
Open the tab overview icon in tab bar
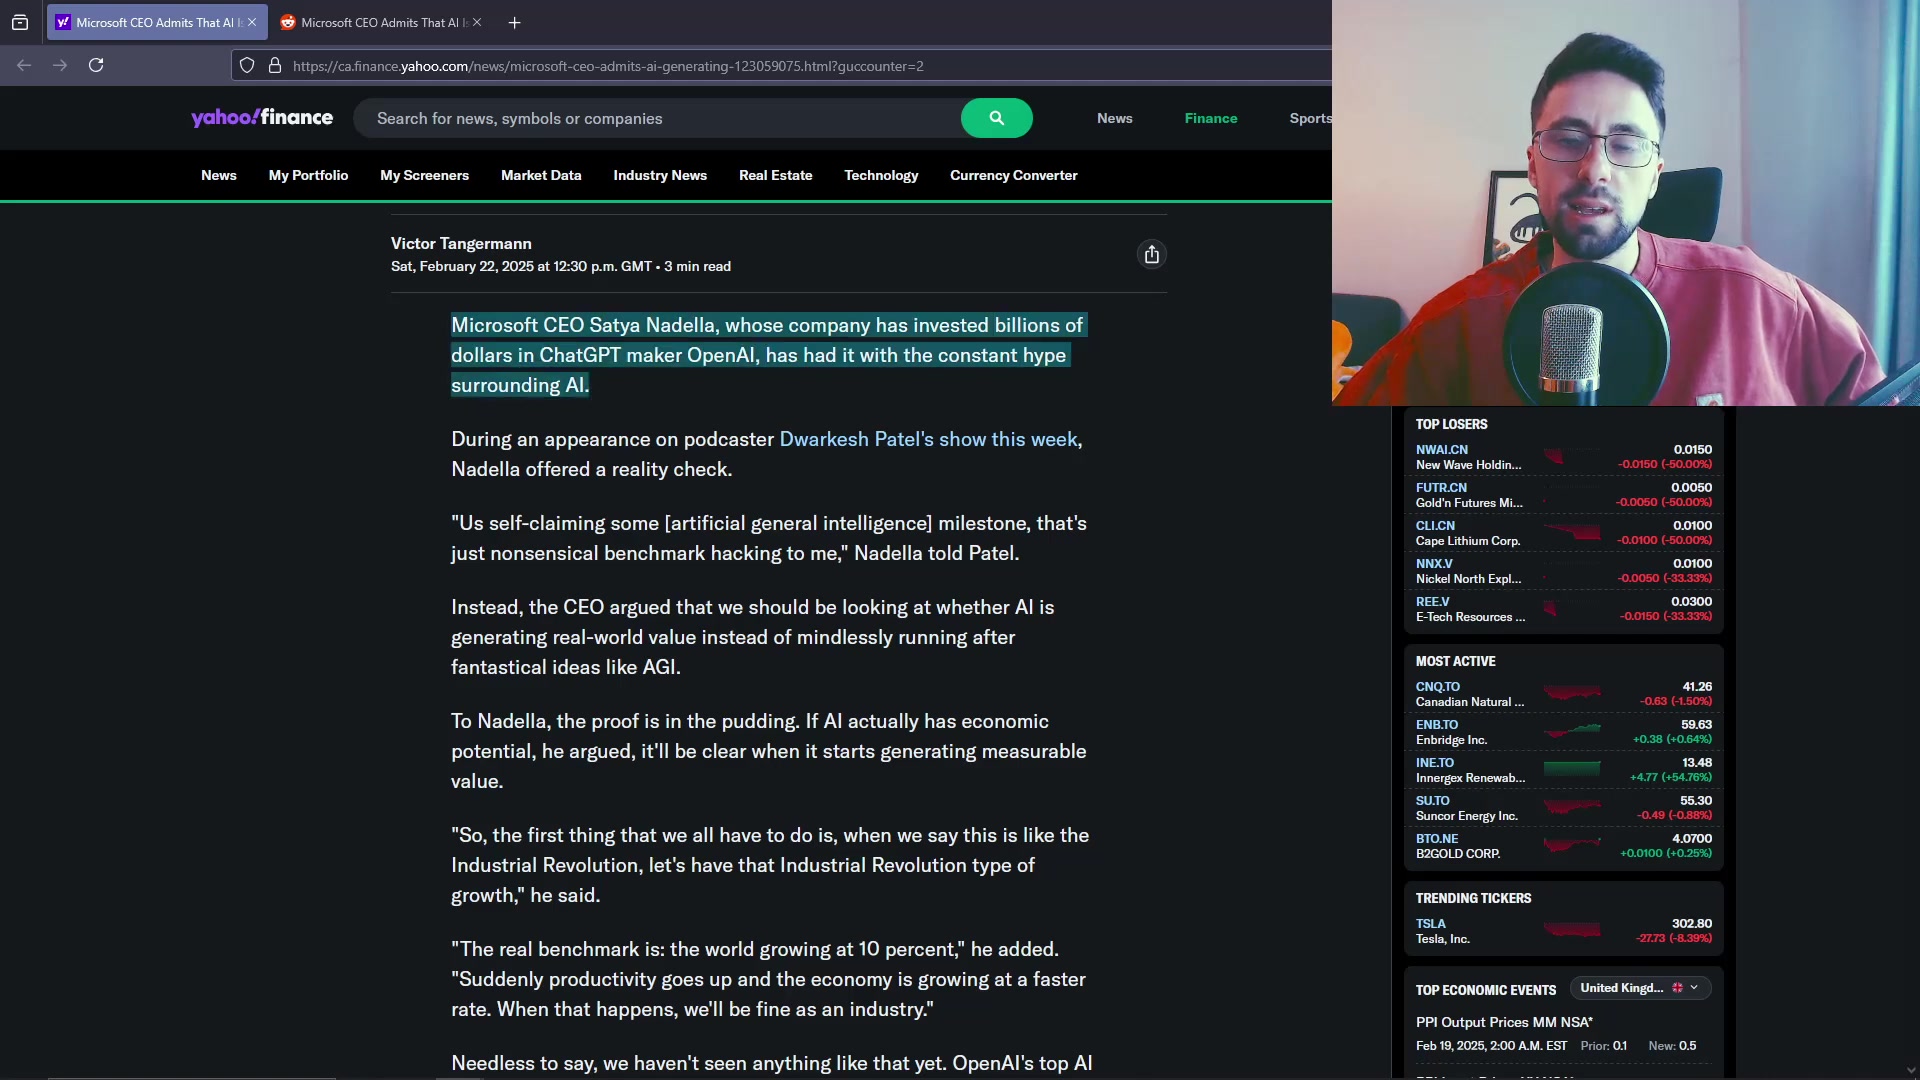tap(20, 22)
